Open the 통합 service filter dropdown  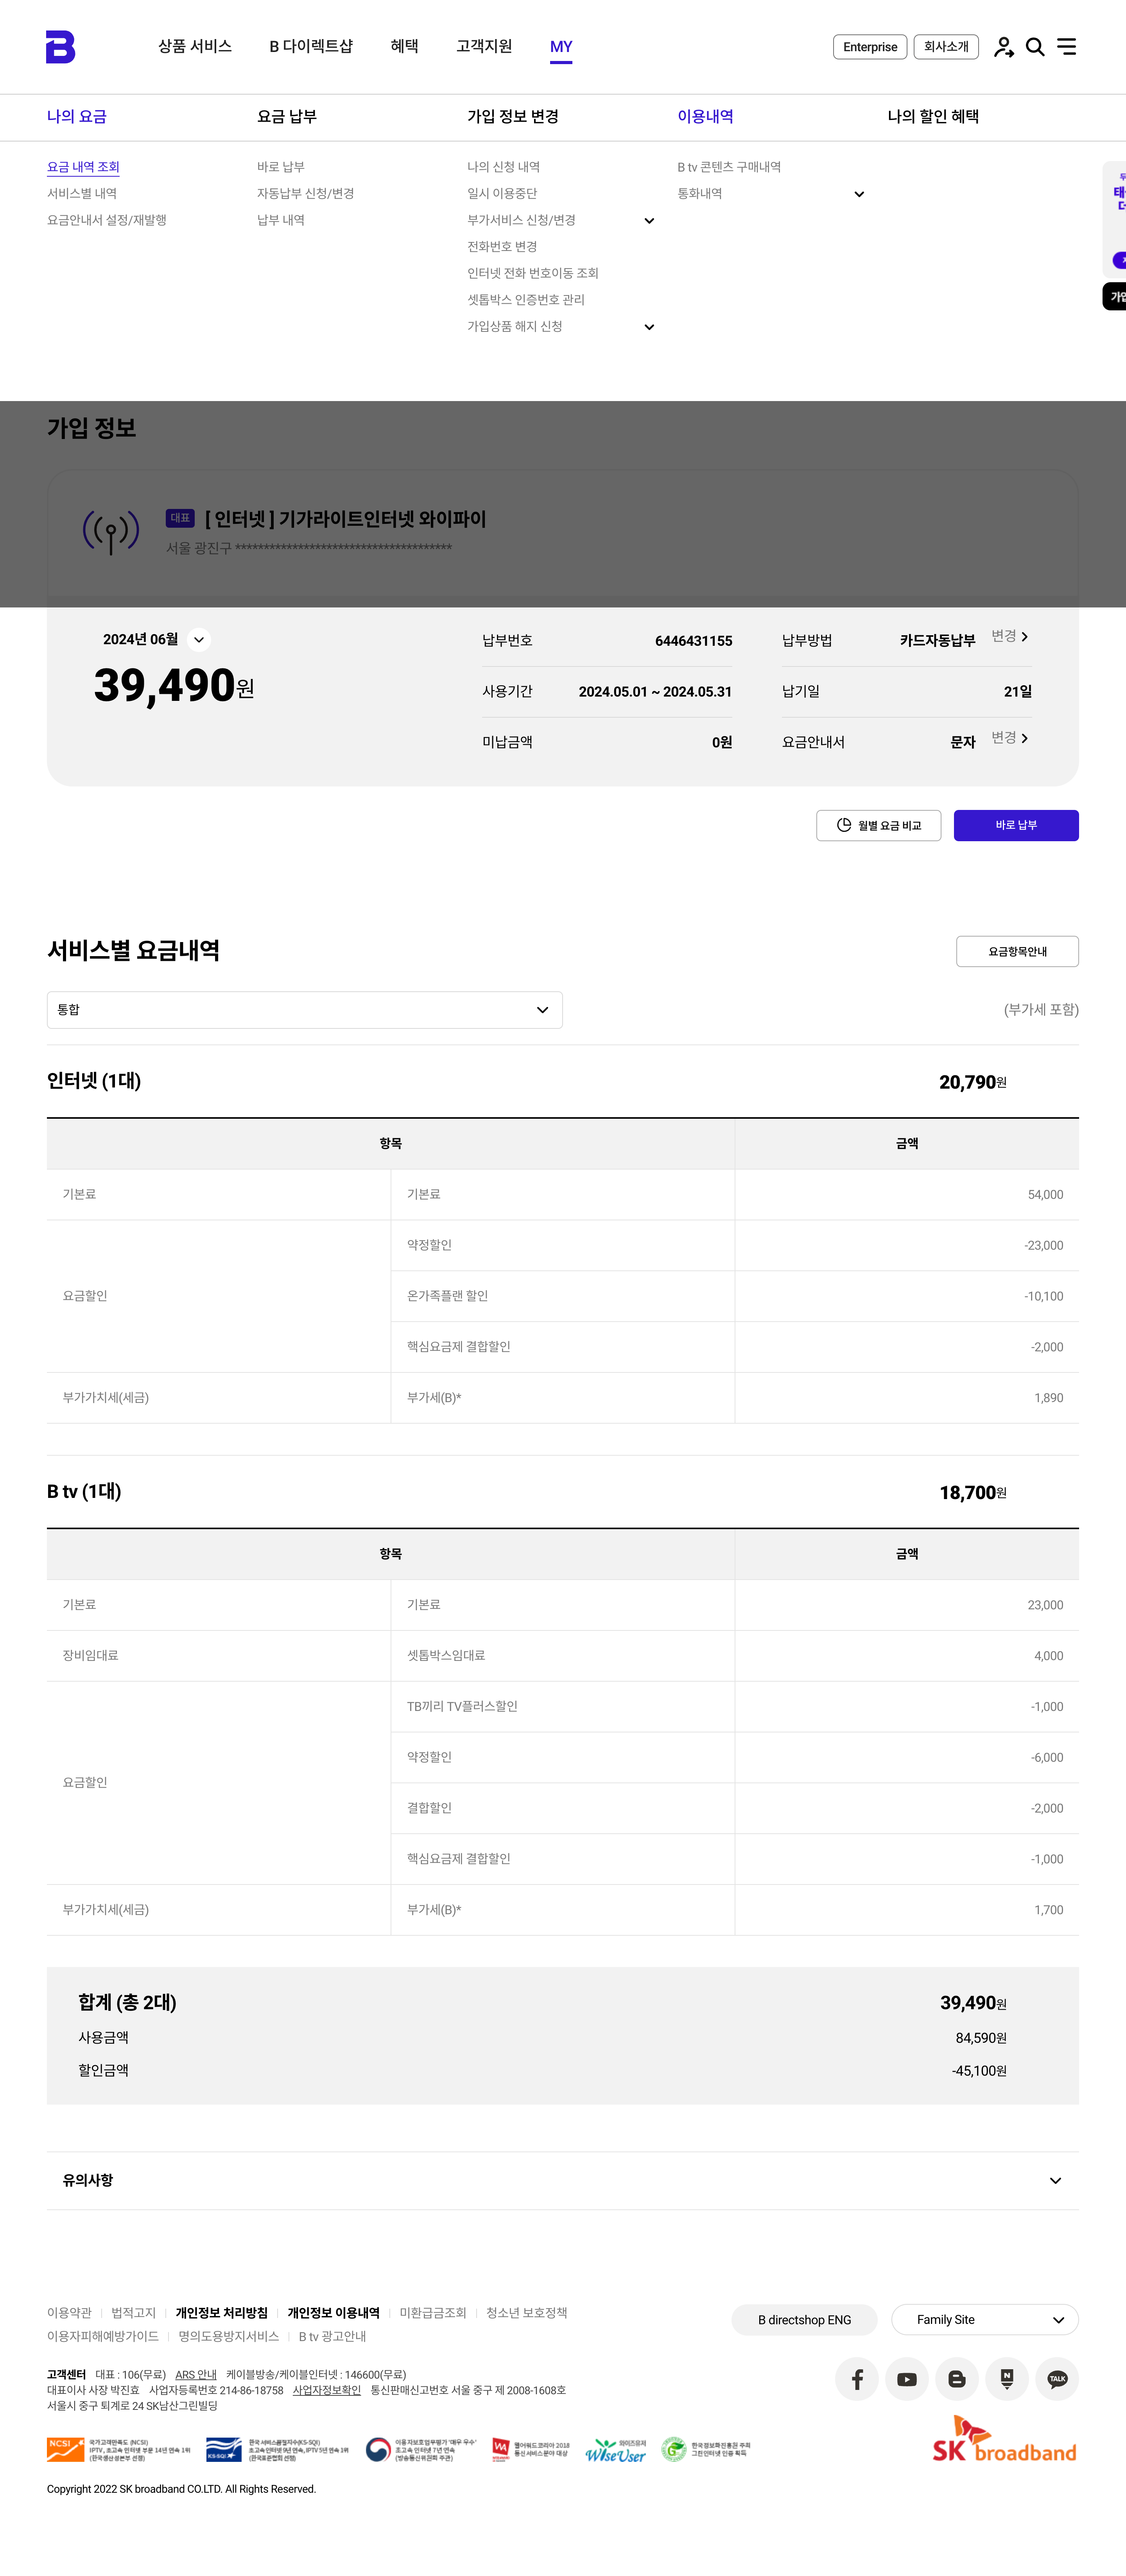pyautogui.click(x=304, y=1010)
